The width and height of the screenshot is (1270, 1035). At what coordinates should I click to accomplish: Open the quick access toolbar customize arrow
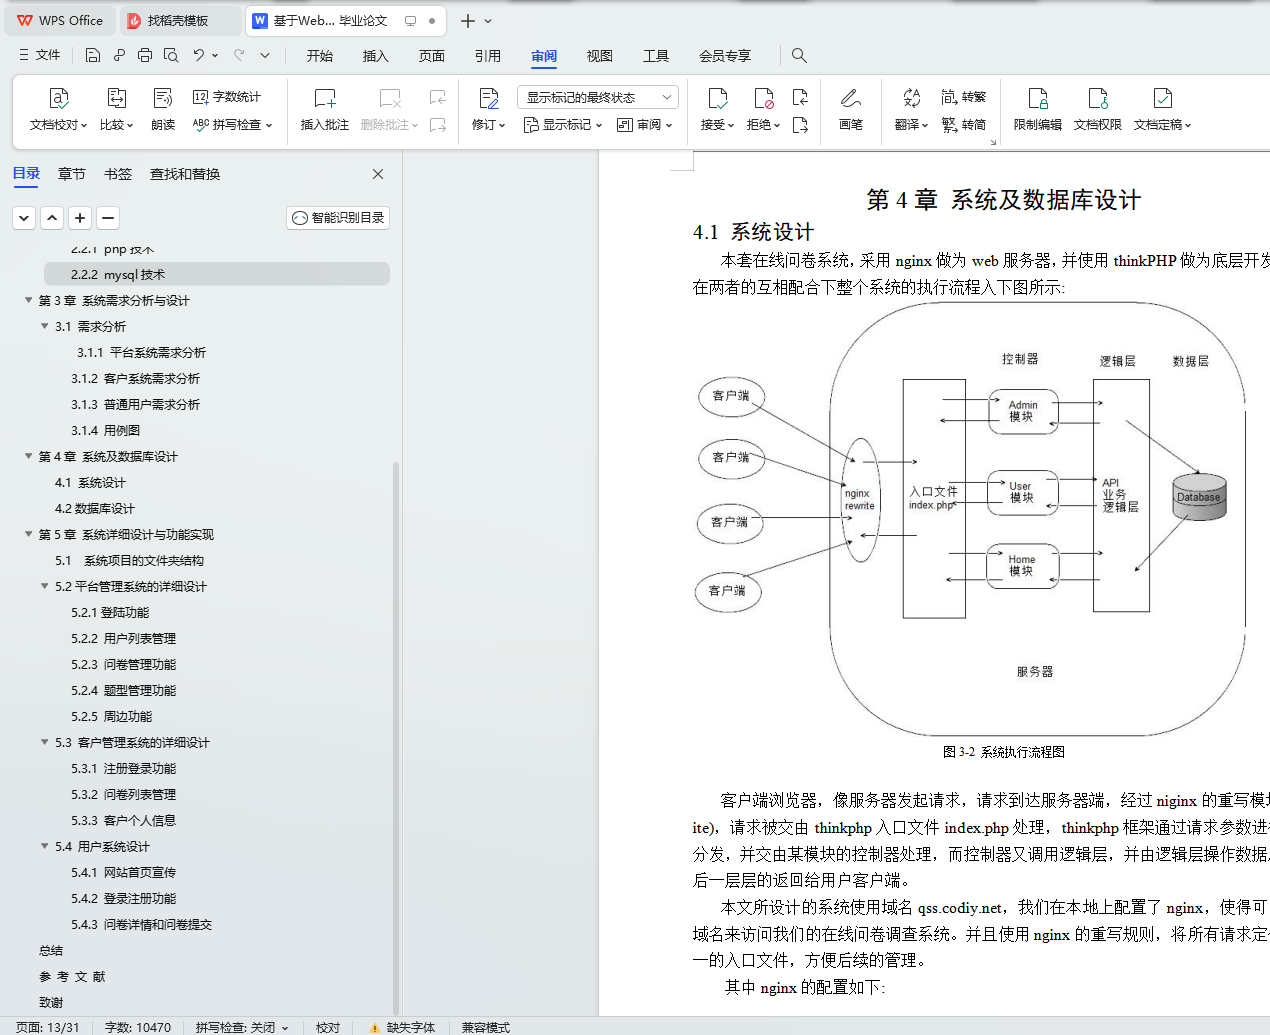(265, 55)
